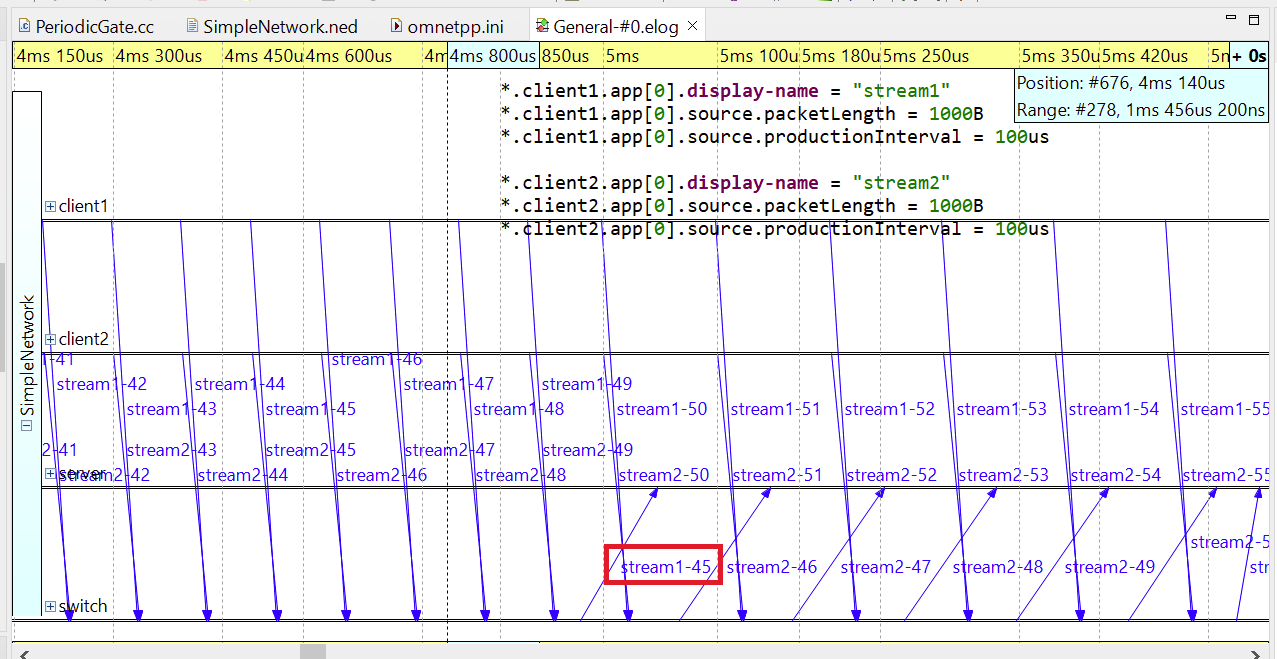This screenshot has width=1277, height=659.
Task: Select the highlighted 4ms 800us timestamp
Action: coord(491,56)
